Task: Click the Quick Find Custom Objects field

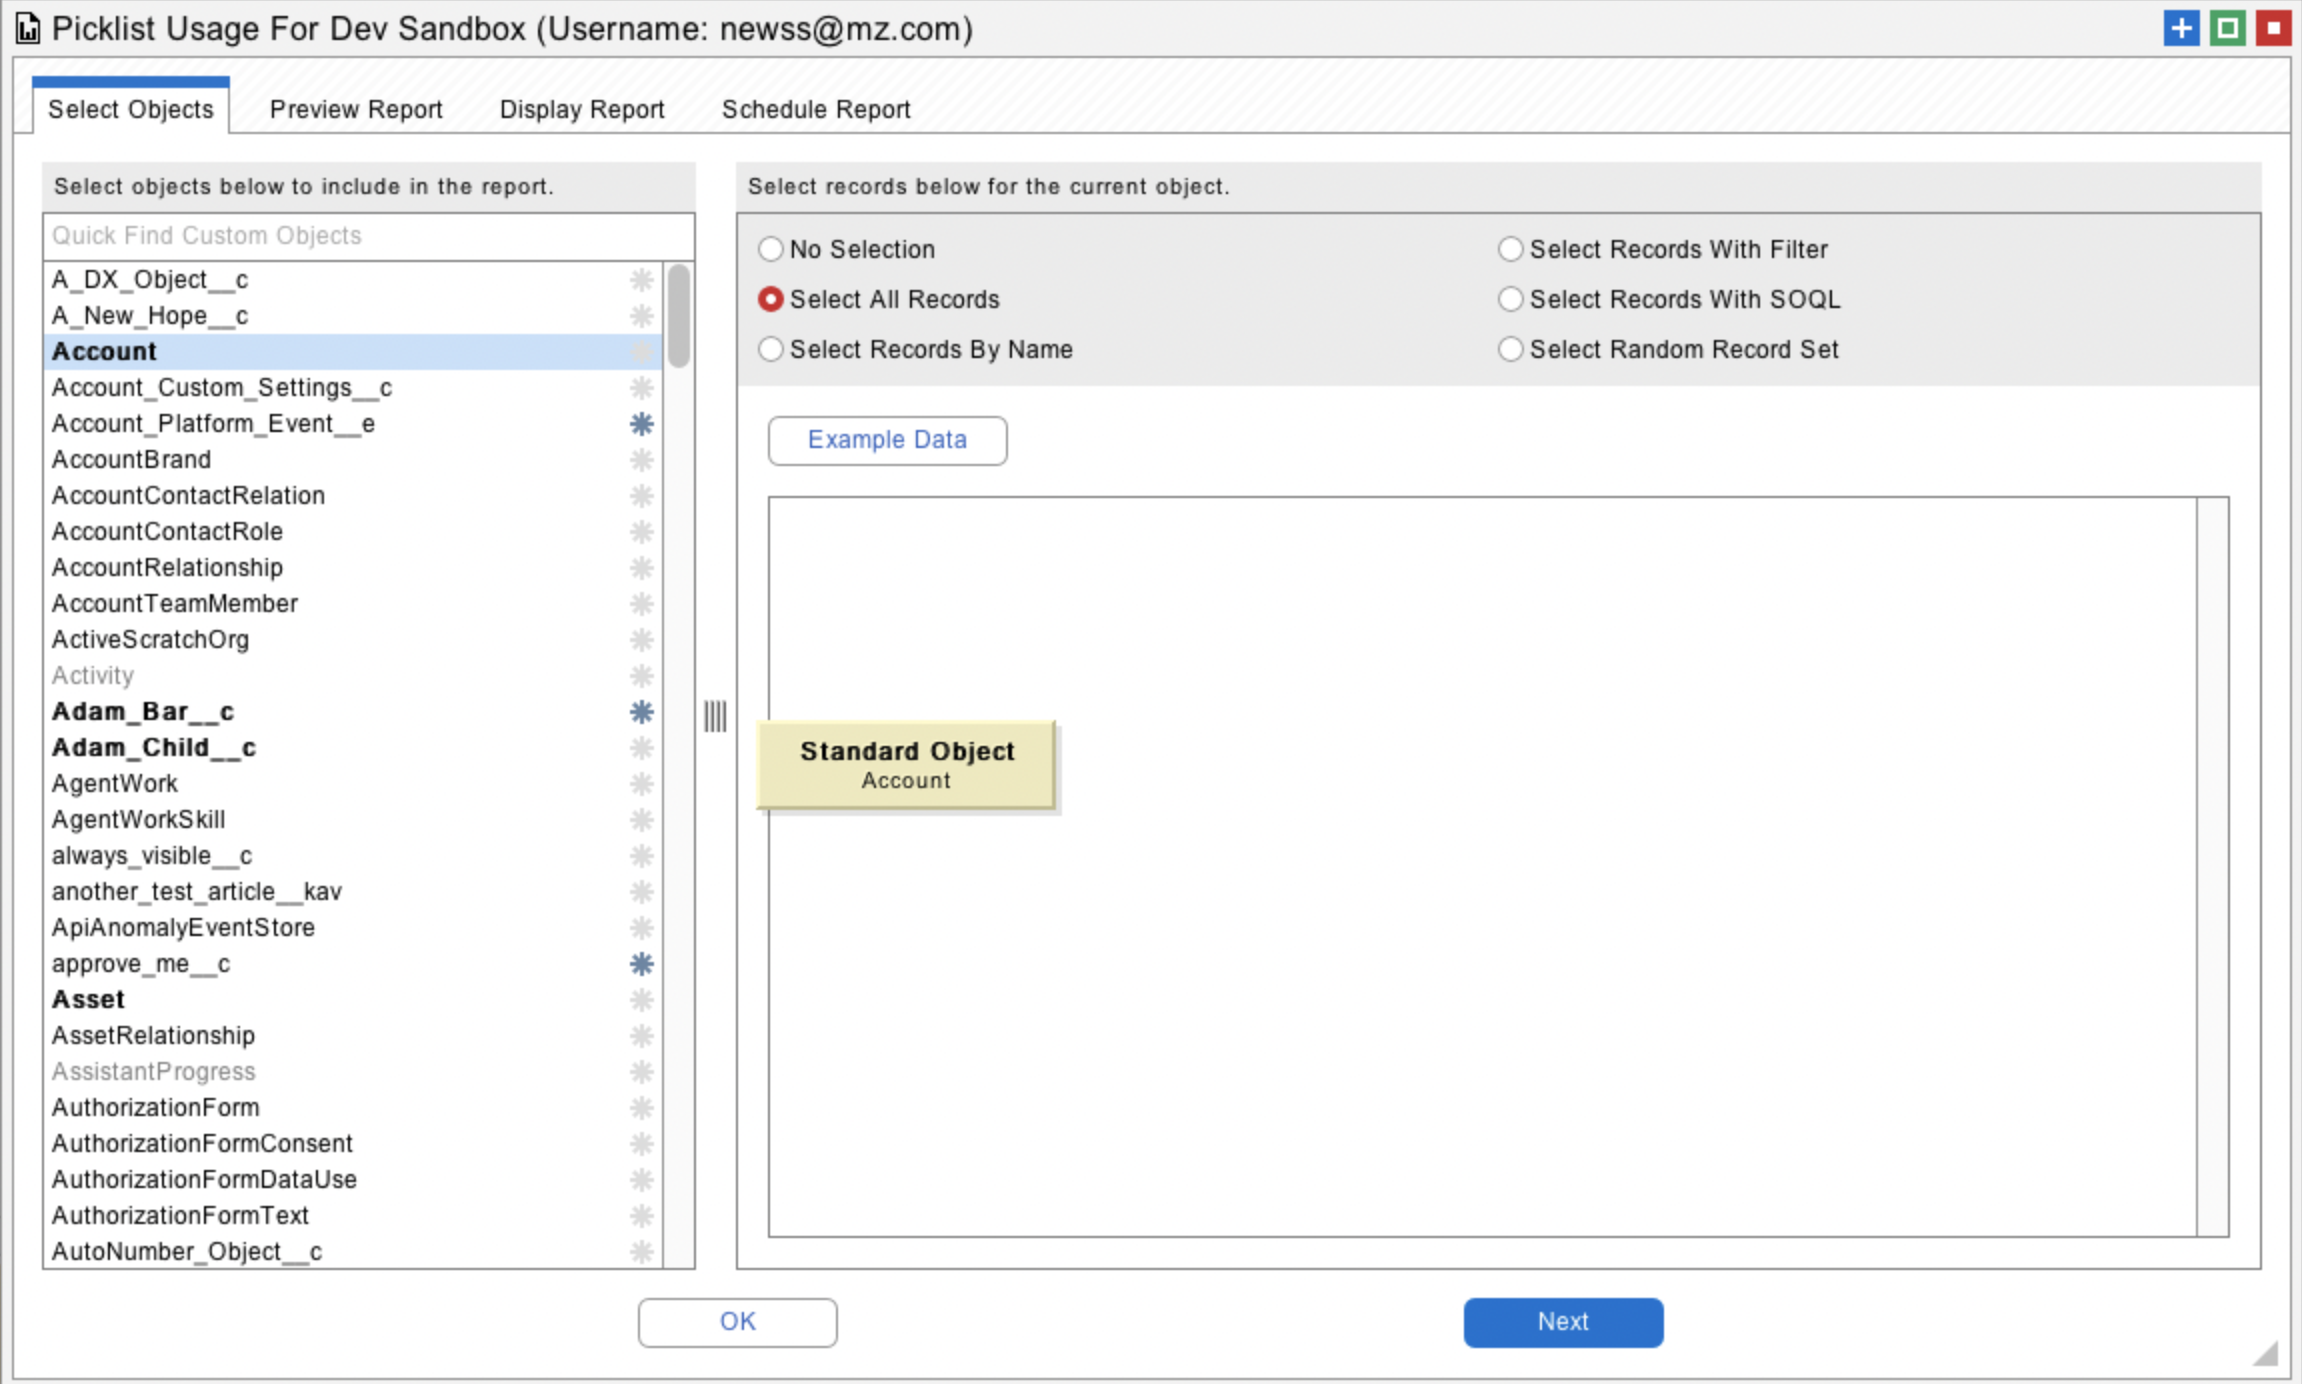Action: 368,236
